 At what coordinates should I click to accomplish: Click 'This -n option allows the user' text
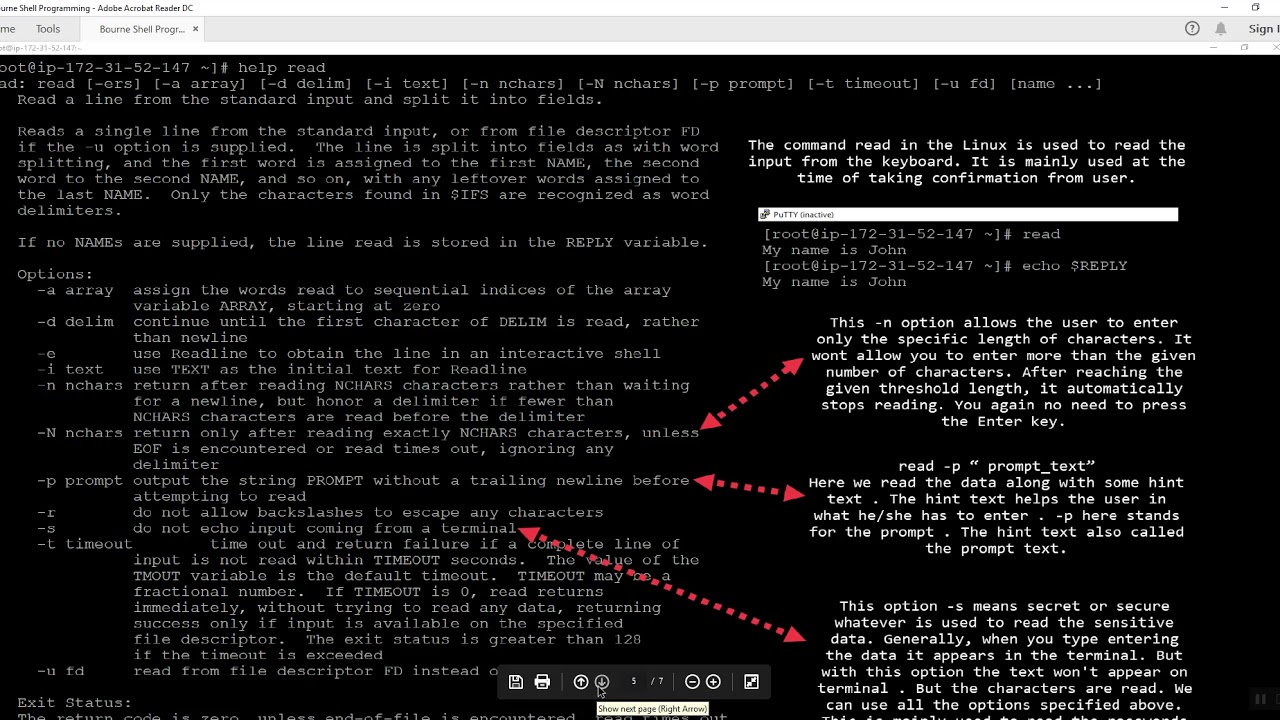(x=1003, y=372)
